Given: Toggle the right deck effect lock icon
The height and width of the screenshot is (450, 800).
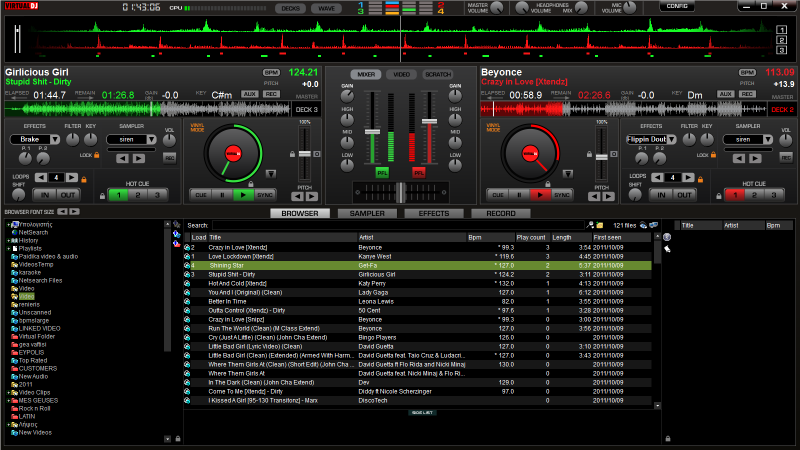Looking at the screenshot, I should click(x=713, y=155).
